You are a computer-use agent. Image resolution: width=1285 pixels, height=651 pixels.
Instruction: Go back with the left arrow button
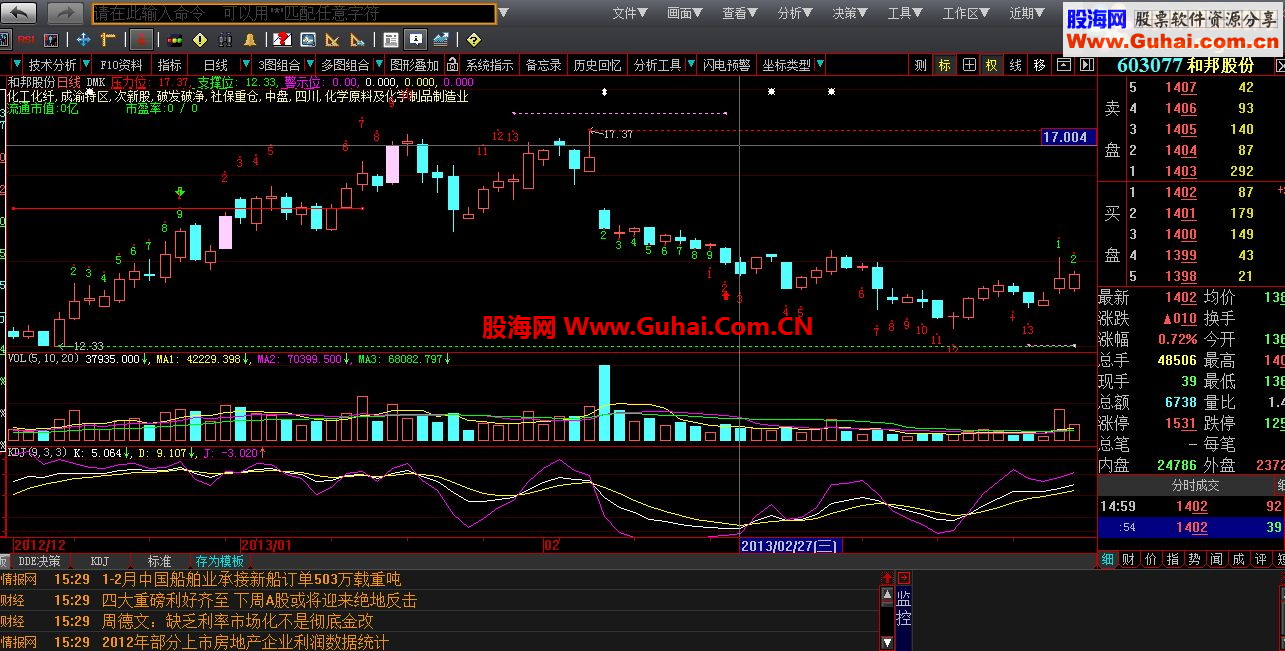click(x=19, y=13)
